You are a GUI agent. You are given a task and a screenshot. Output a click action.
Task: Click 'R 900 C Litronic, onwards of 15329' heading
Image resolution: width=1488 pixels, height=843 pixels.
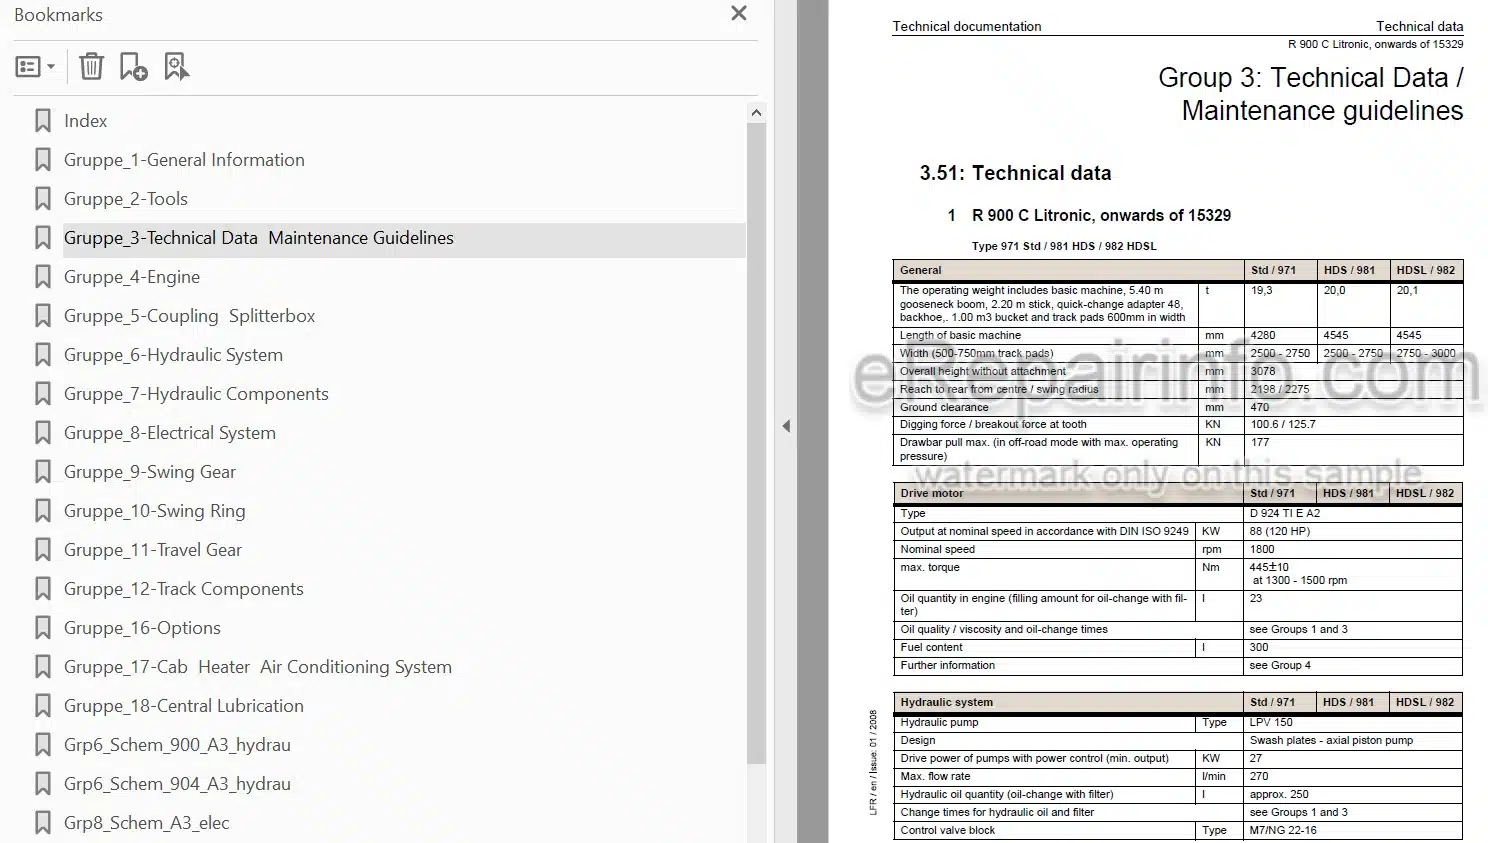pyautogui.click(x=1101, y=215)
